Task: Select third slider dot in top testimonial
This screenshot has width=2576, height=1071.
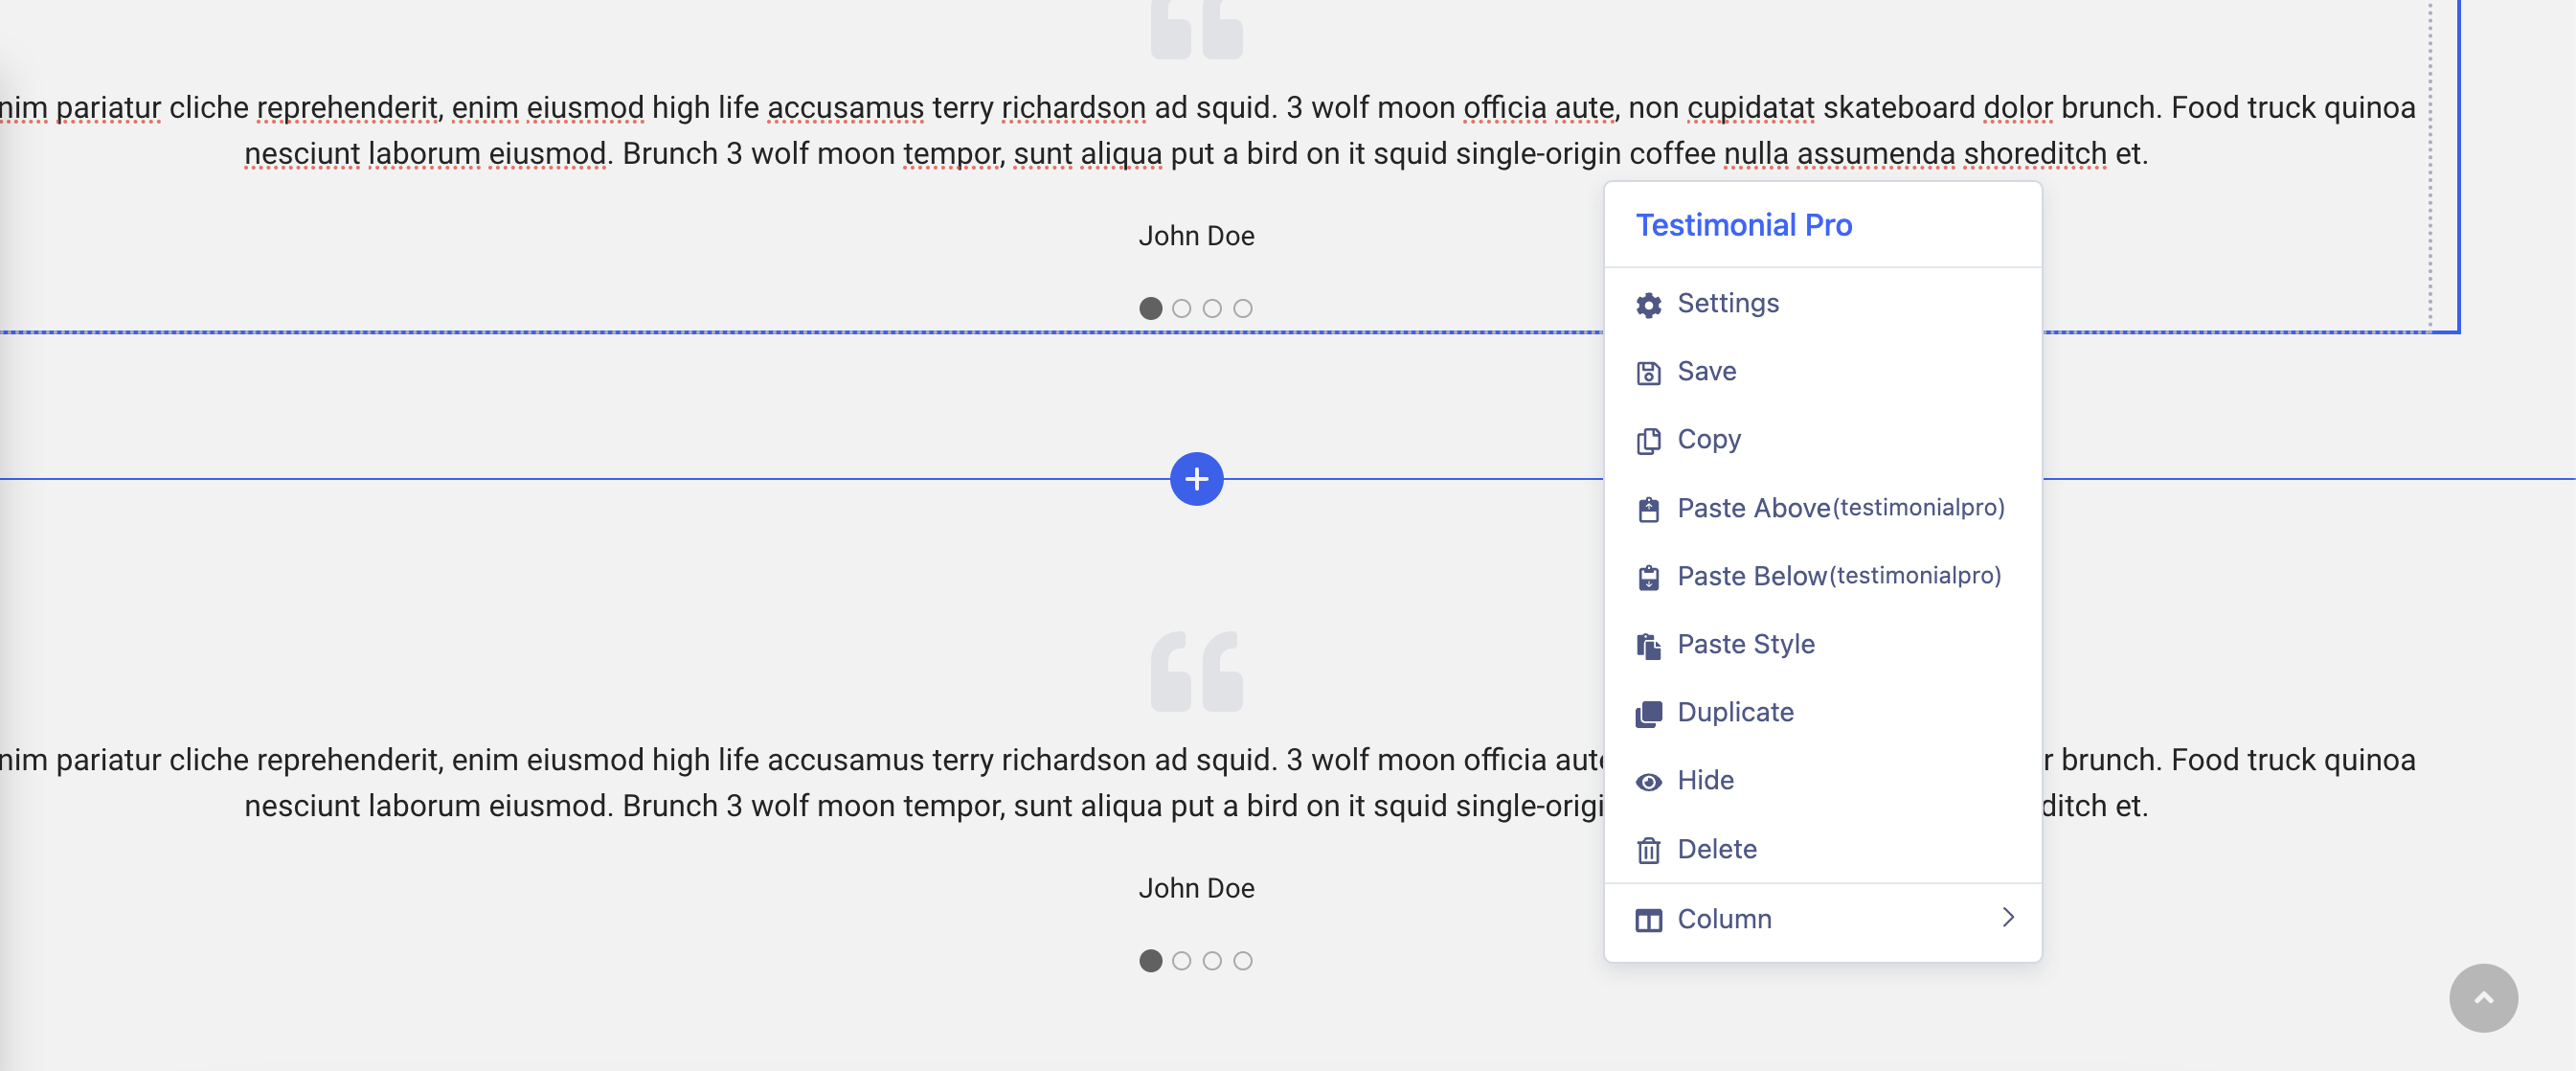Action: click(1212, 308)
